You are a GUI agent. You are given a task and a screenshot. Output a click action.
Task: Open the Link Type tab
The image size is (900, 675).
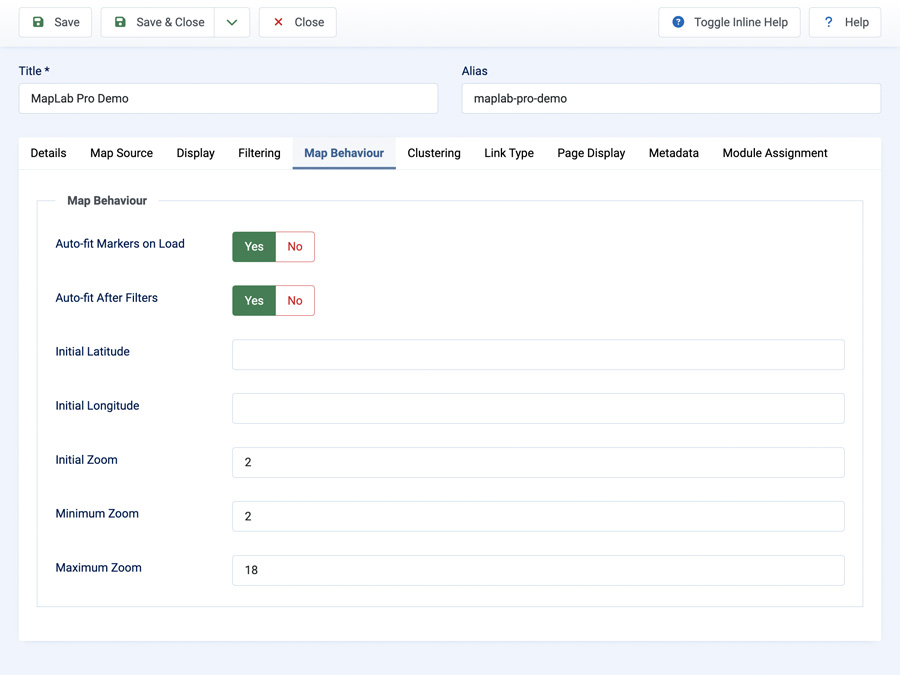[509, 153]
